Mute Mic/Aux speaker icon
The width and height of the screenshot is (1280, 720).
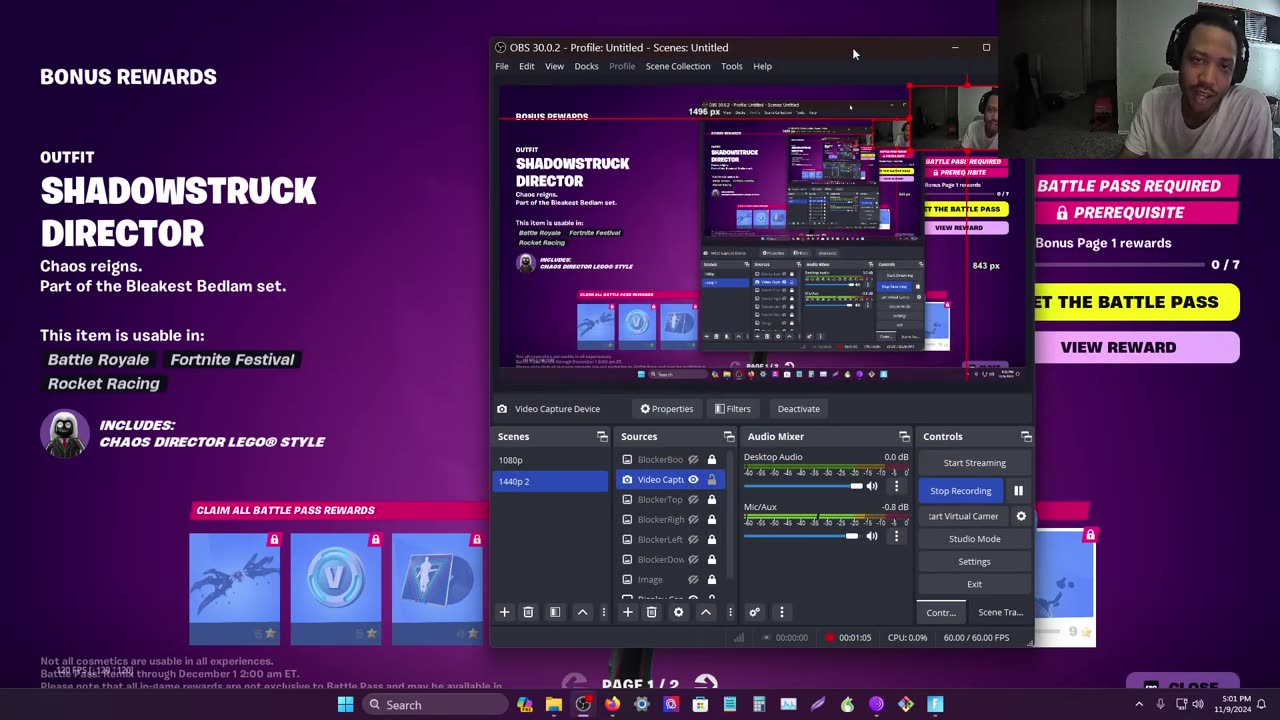click(x=872, y=536)
